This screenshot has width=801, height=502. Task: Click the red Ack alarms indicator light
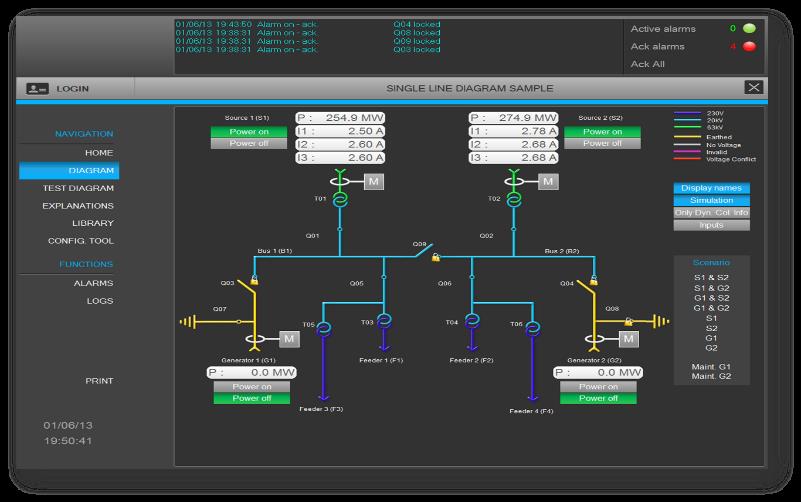click(749, 46)
